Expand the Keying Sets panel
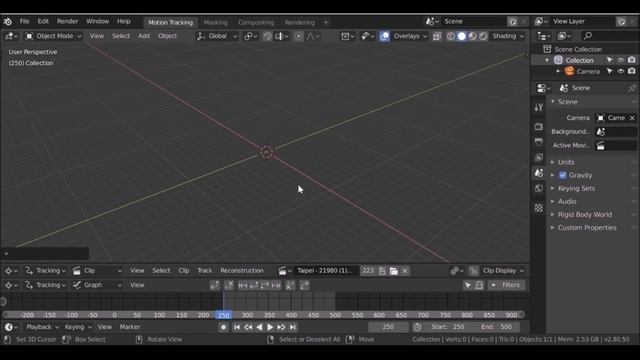This screenshot has height=360, width=640. pos(576,189)
